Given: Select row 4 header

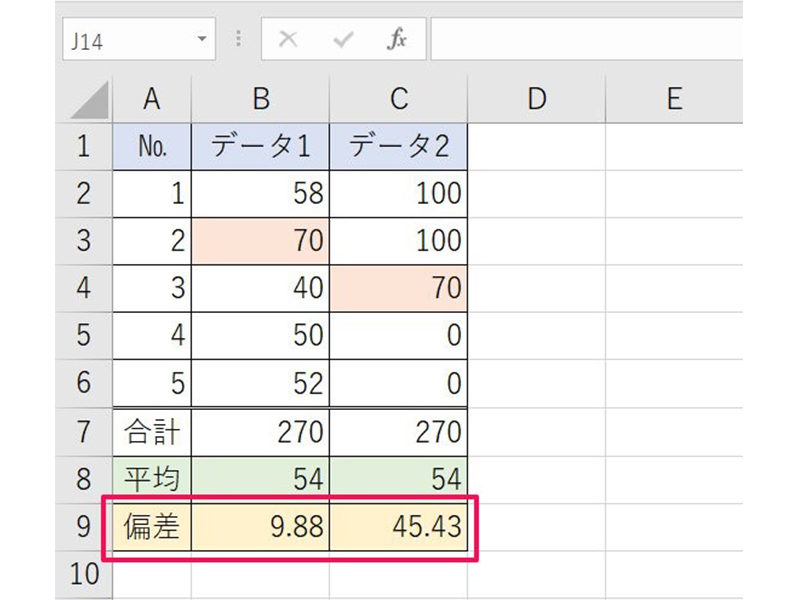Looking at the screenshot, I should pos(84,289).
